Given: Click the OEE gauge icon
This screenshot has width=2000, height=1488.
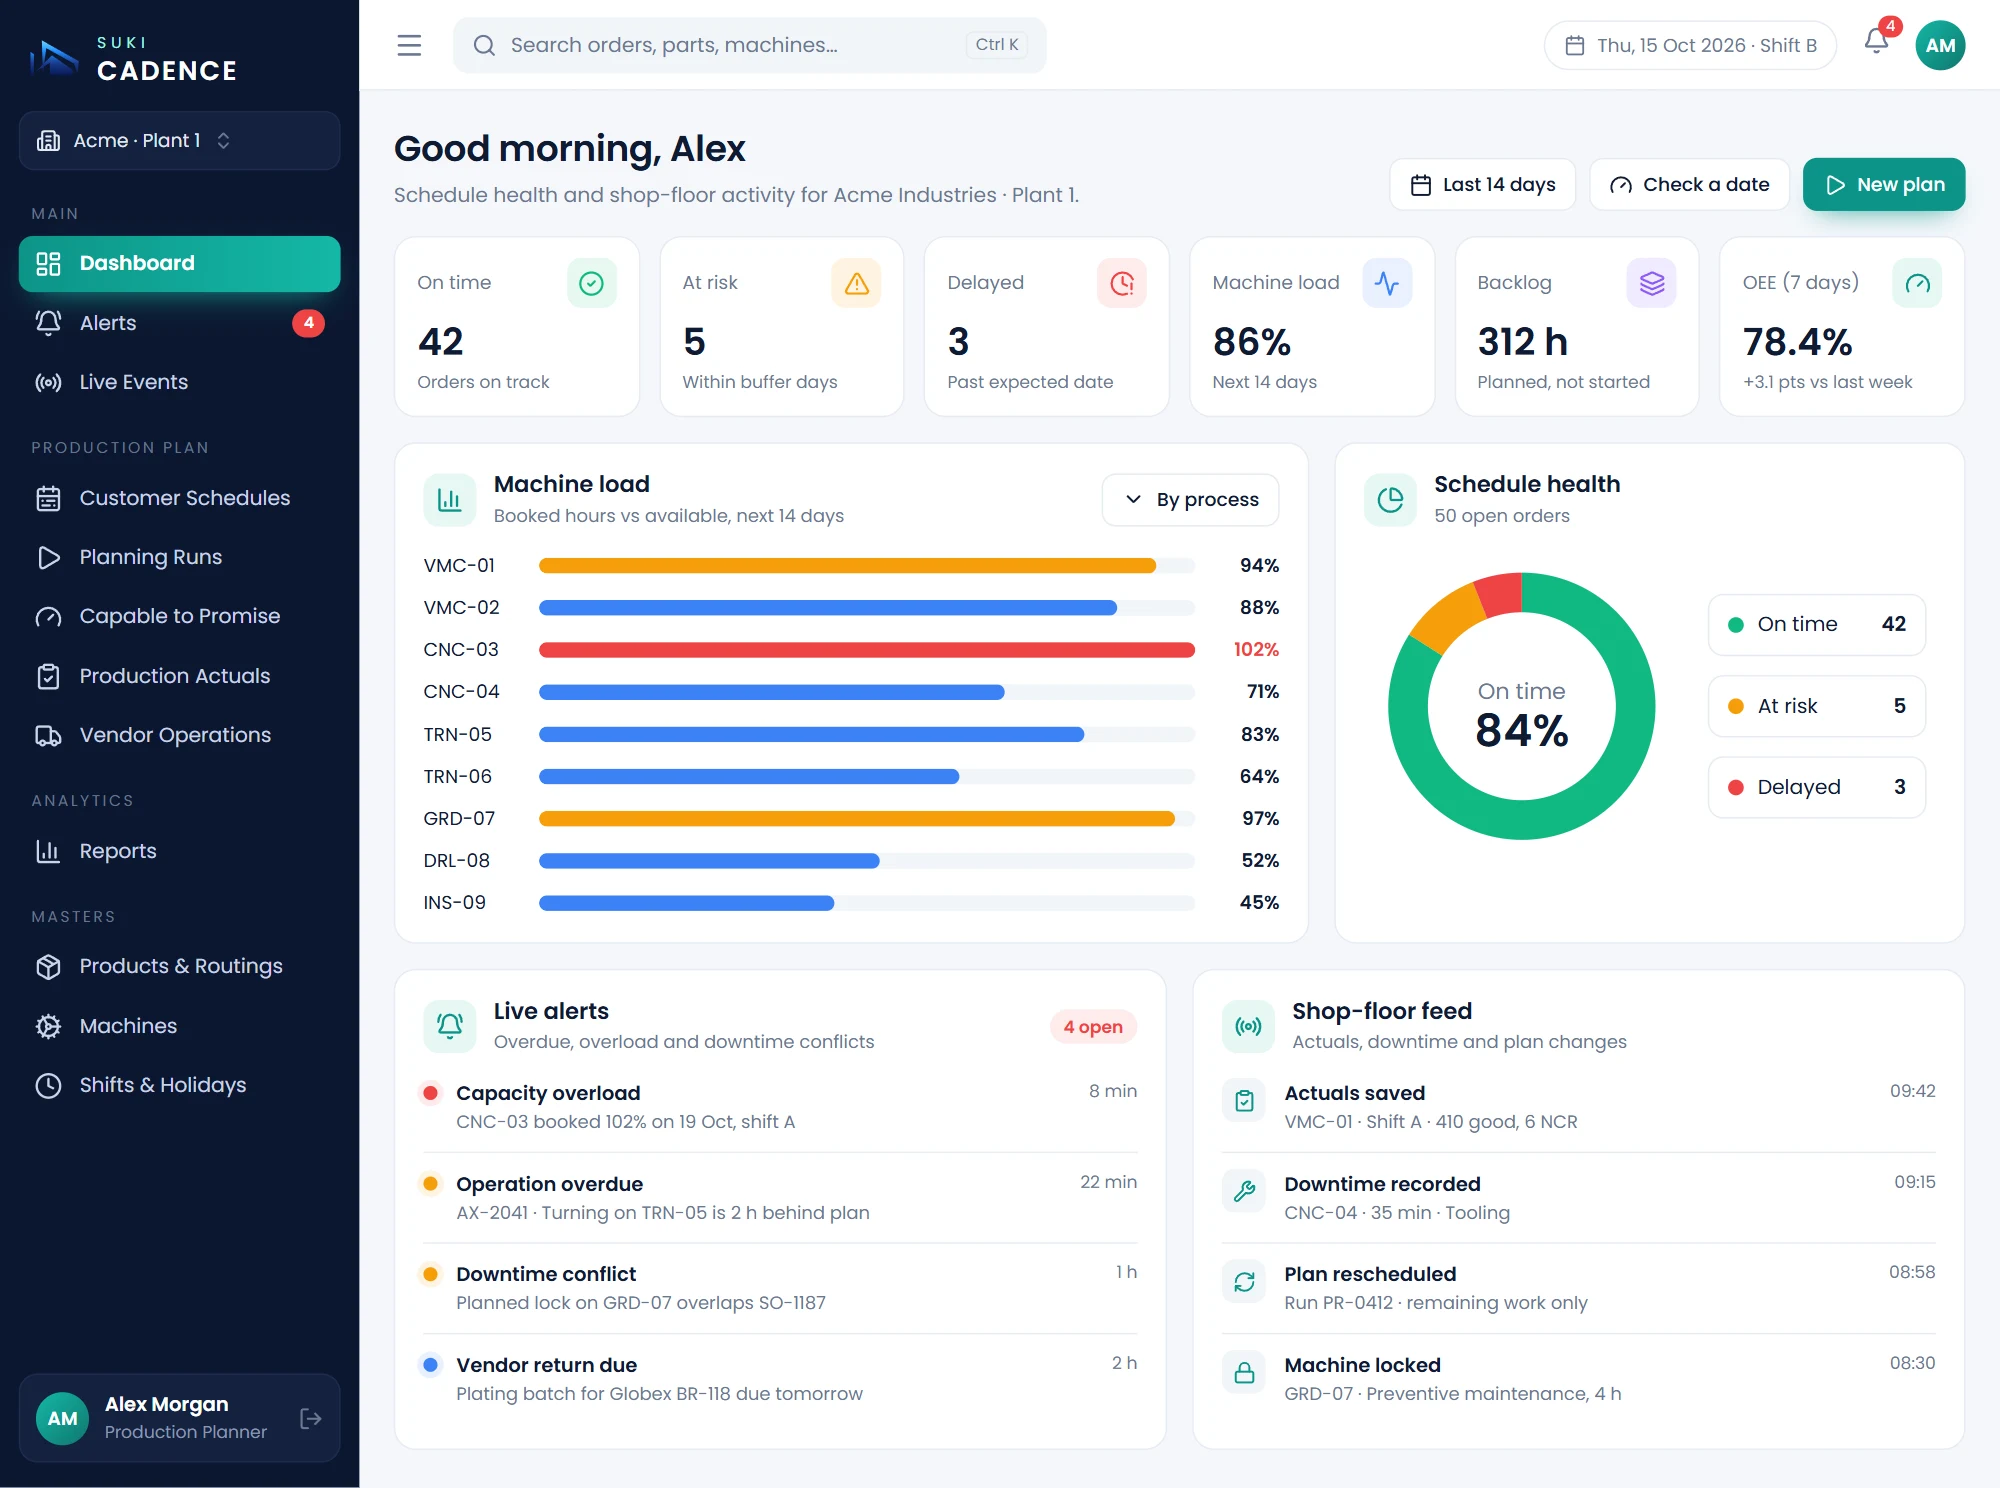Looking at the screenshot, I should click(1917, 283).
